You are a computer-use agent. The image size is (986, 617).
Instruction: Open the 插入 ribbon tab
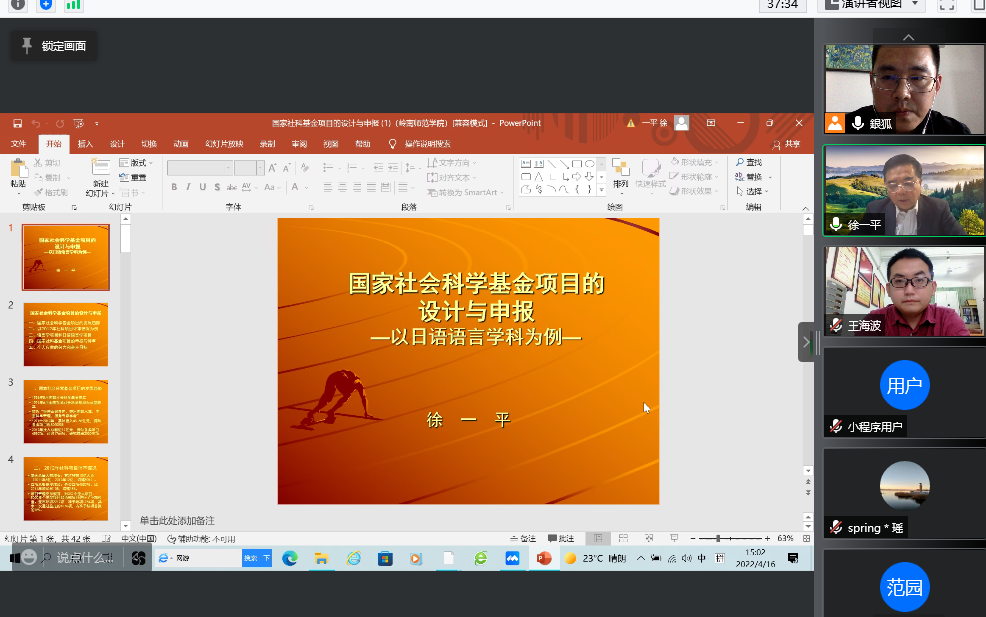[85, 144]
